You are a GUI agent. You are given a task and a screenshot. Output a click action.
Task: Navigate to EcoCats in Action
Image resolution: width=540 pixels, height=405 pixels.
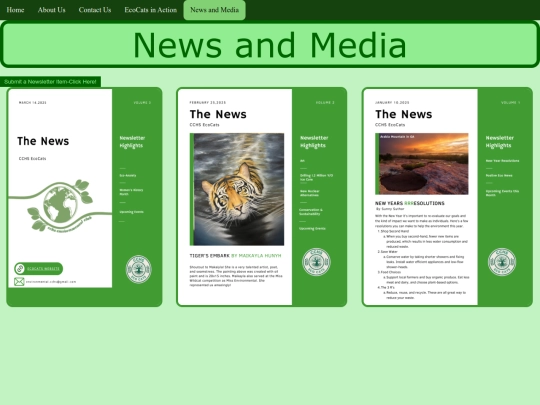pos(150,10)
